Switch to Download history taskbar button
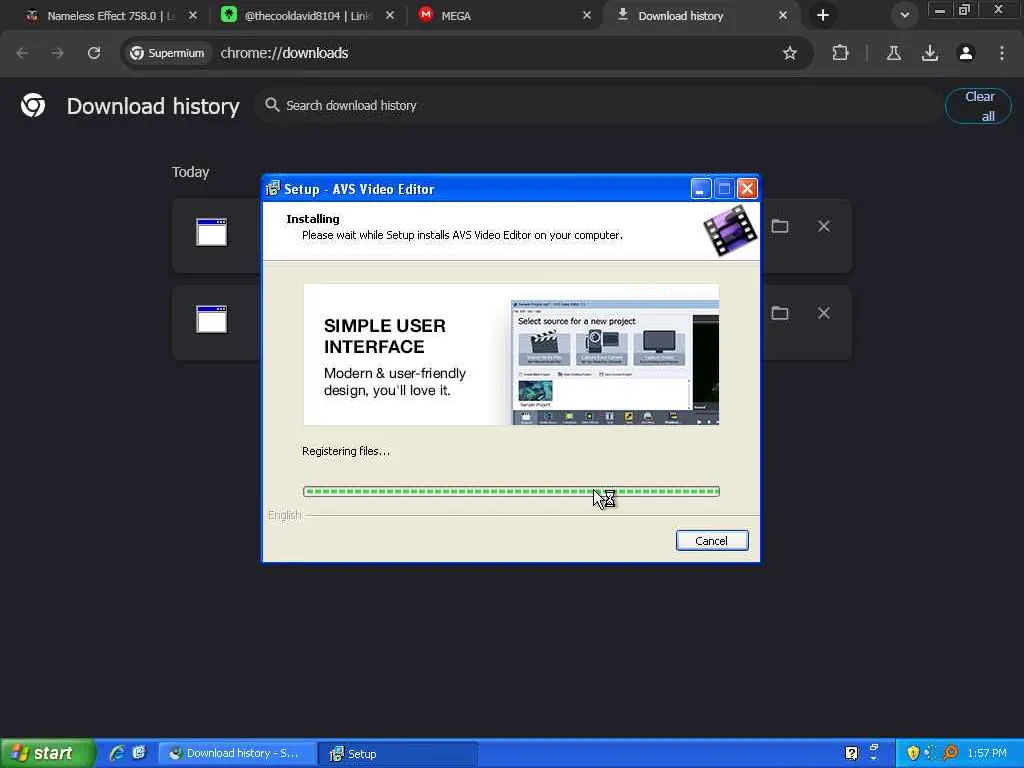 click(x=238, y=754)
